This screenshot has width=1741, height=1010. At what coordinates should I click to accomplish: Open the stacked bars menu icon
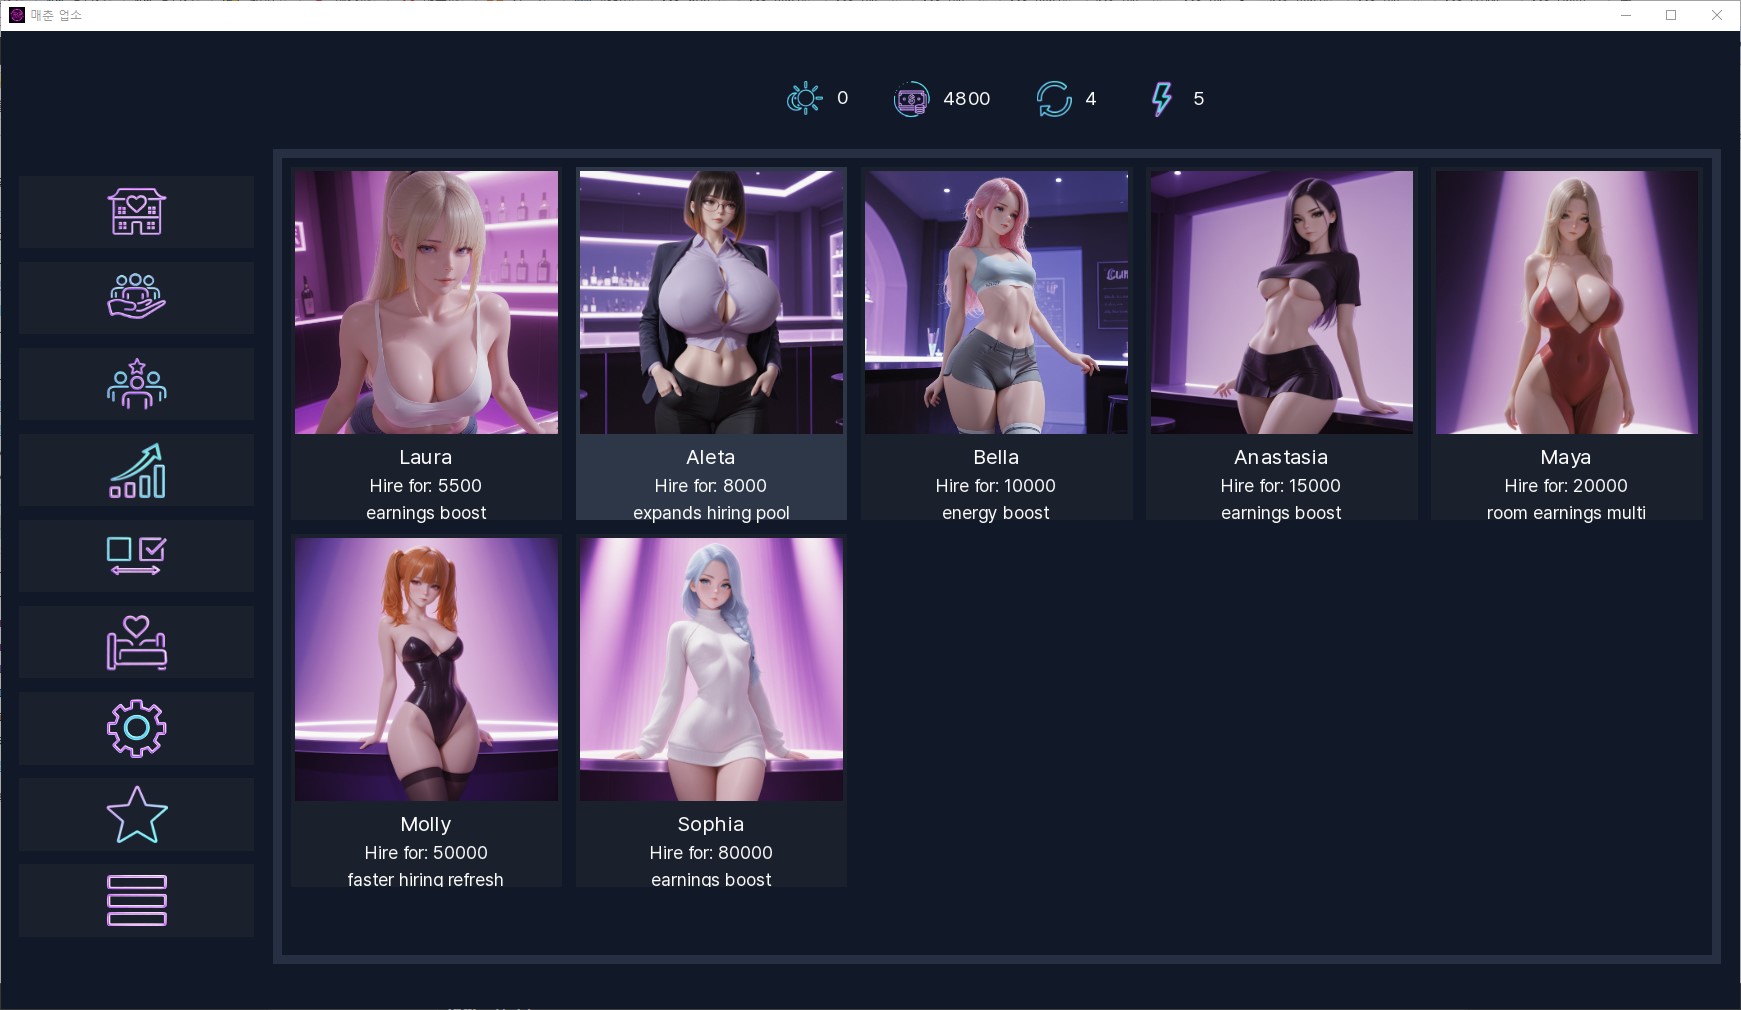click(137, 900)
